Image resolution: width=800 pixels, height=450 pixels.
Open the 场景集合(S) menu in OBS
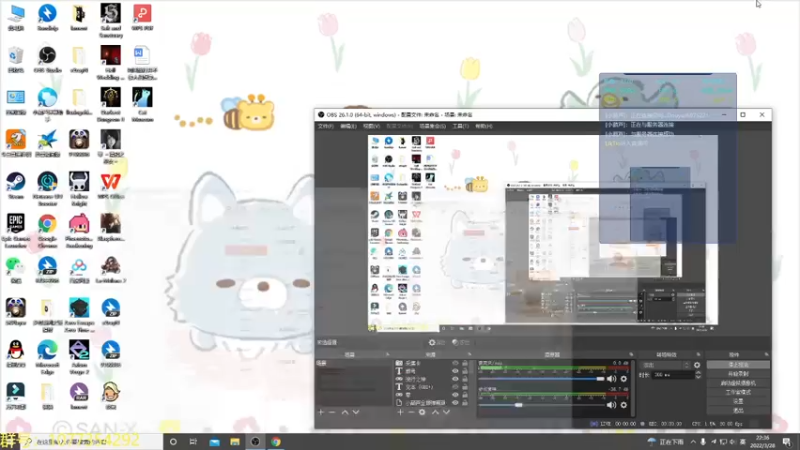point(432,126)
